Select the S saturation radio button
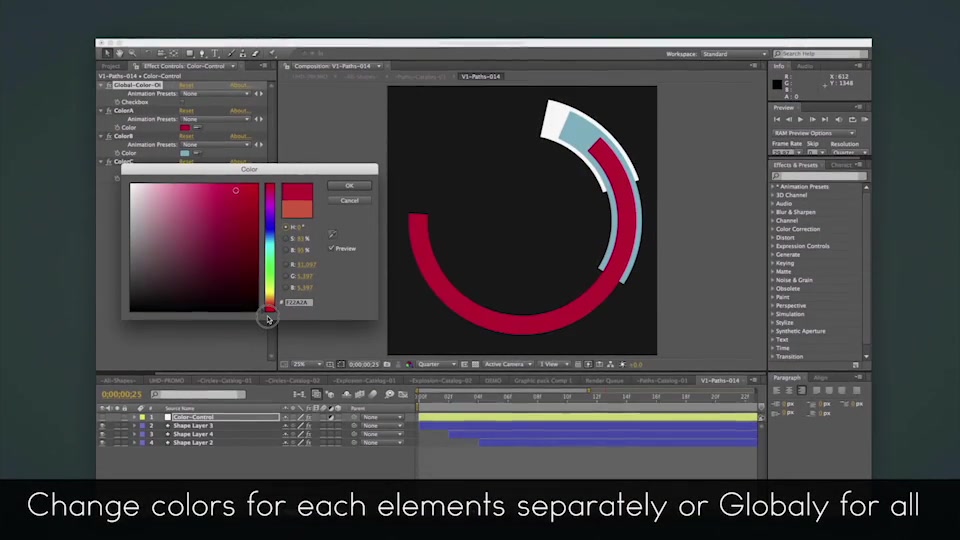The width and height of the screenshot is (960, 540). pyautogui.click(x=286, y=239)
